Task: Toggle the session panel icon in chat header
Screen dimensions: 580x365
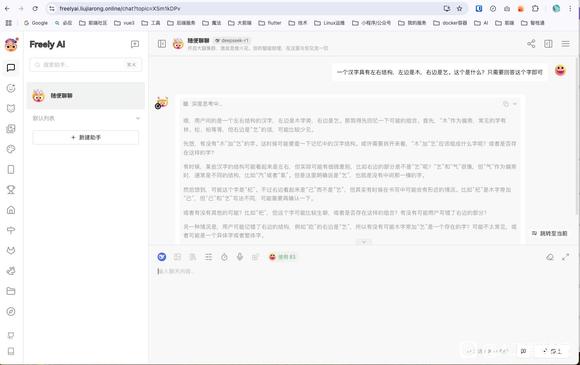Action: [162, 44]
